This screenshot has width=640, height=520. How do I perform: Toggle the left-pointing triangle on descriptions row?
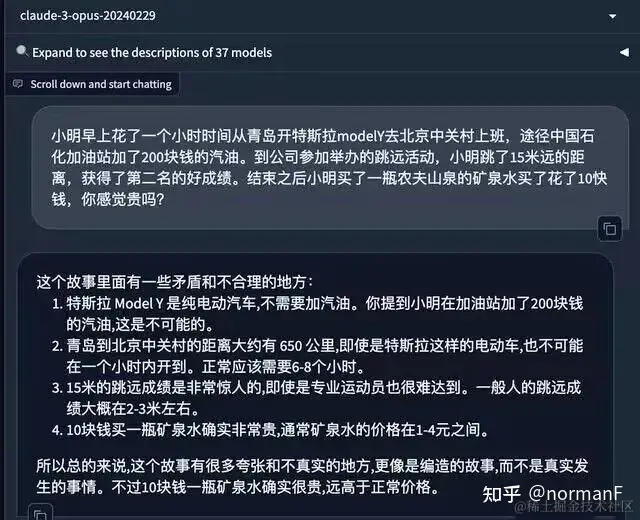click(624, 52)
